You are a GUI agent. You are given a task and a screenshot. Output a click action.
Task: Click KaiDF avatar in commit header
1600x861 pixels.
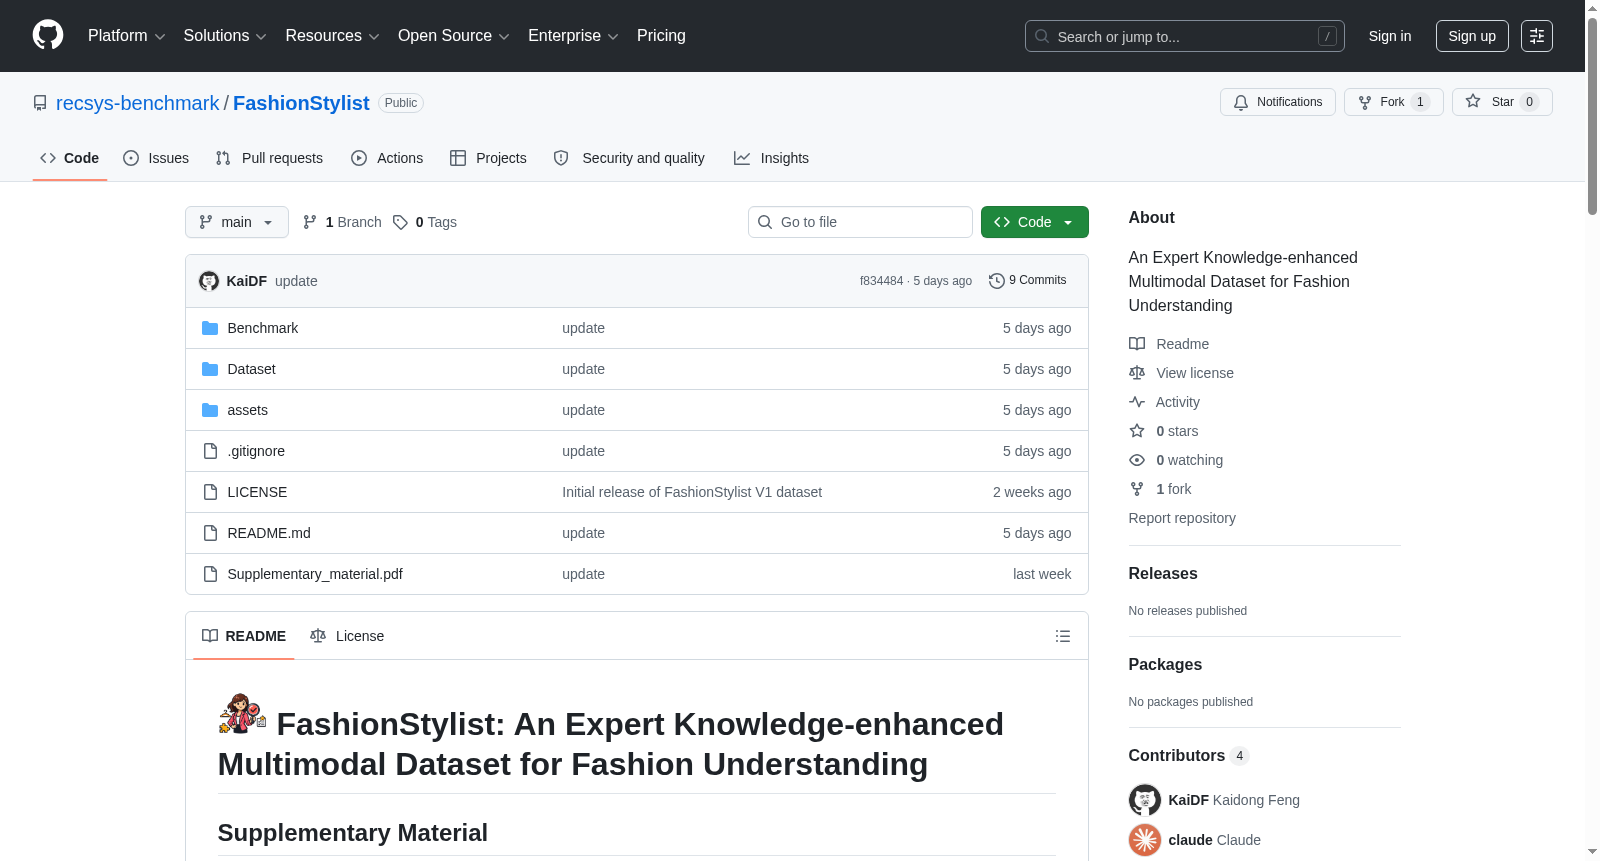209,281
